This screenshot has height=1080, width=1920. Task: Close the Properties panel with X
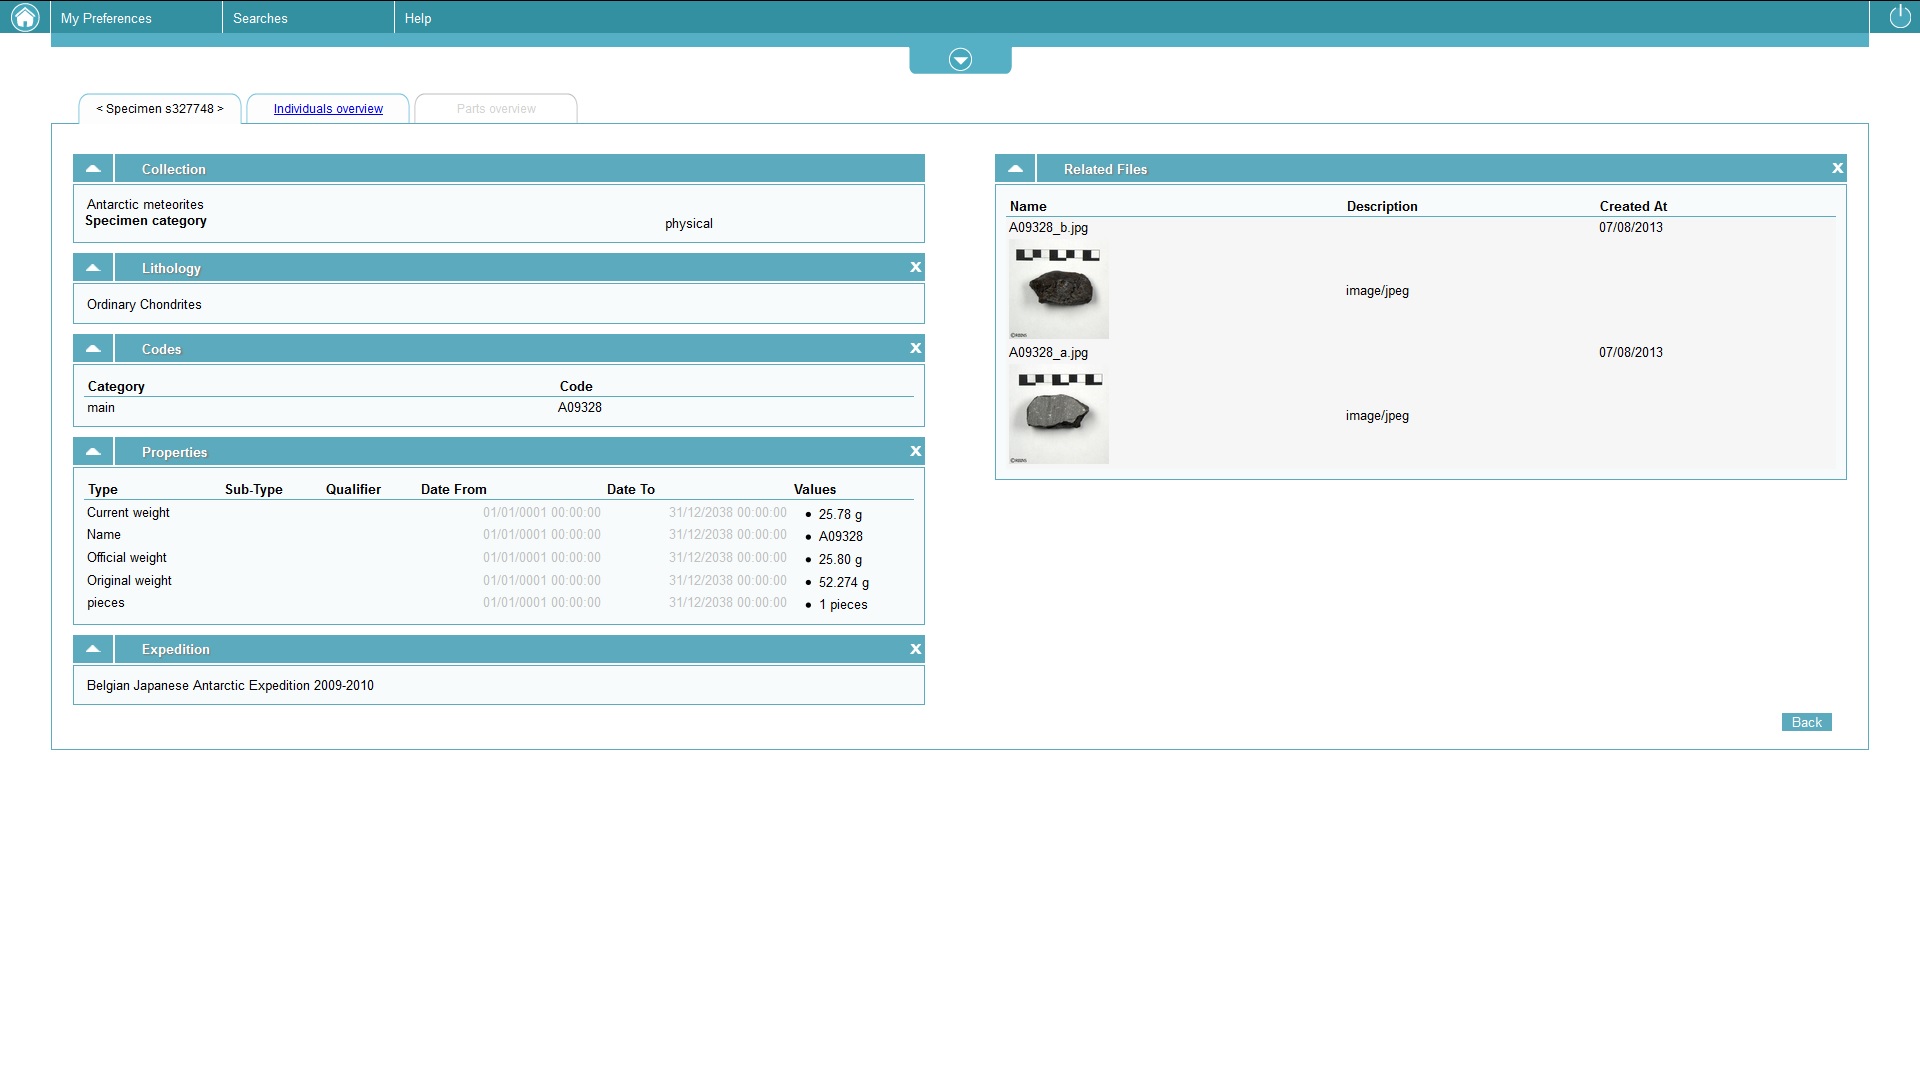[915, 451]
